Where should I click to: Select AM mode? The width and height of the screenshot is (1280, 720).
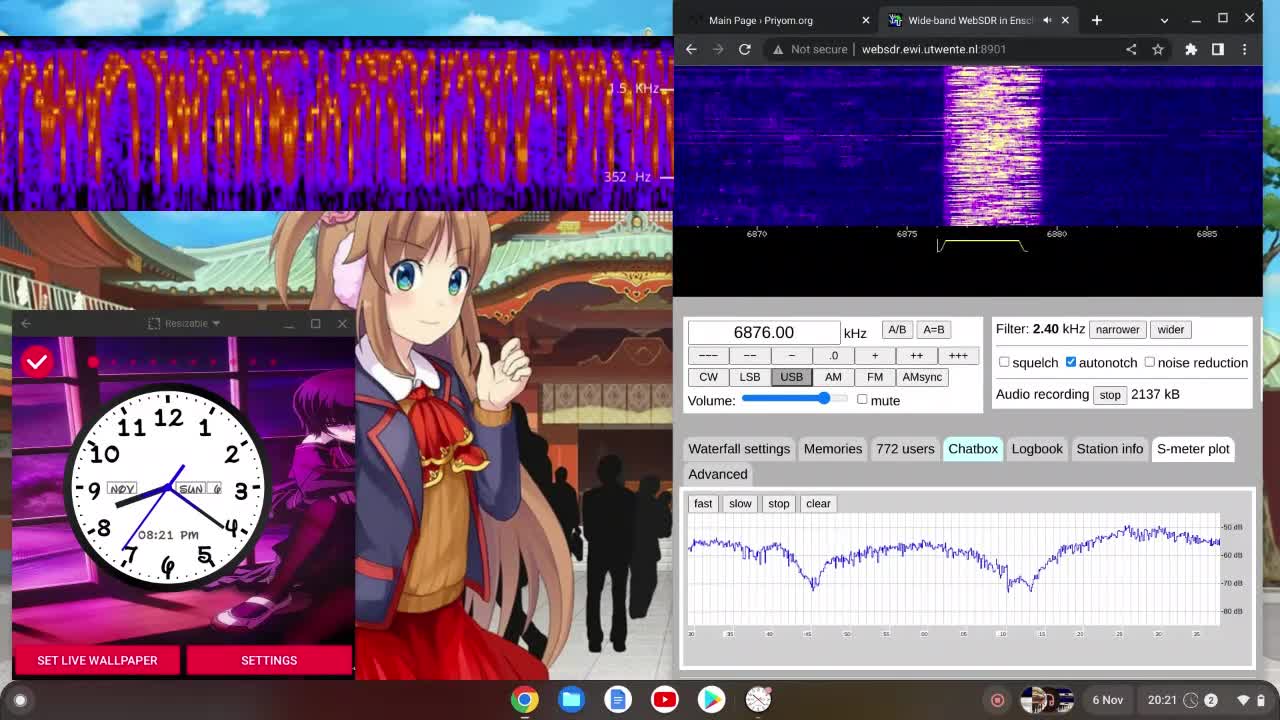pyautogui.click(x=833, y=377)
